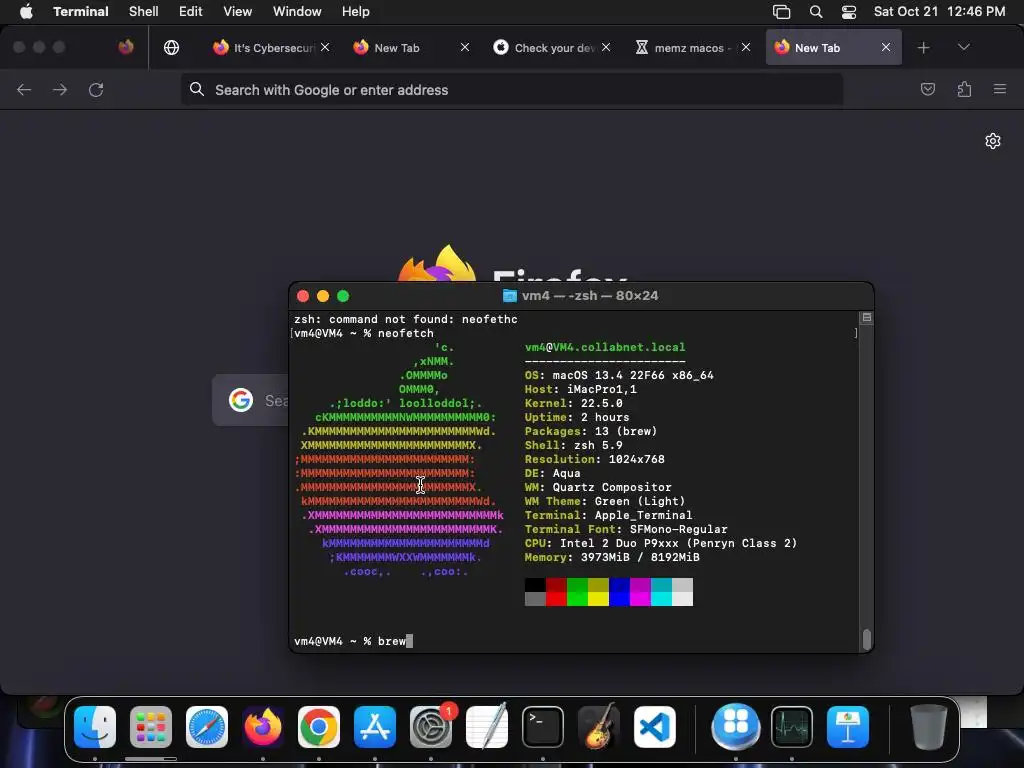Open the Firefox hamburger application menu
The image size is (1024, 768).
pos(1000,89)
